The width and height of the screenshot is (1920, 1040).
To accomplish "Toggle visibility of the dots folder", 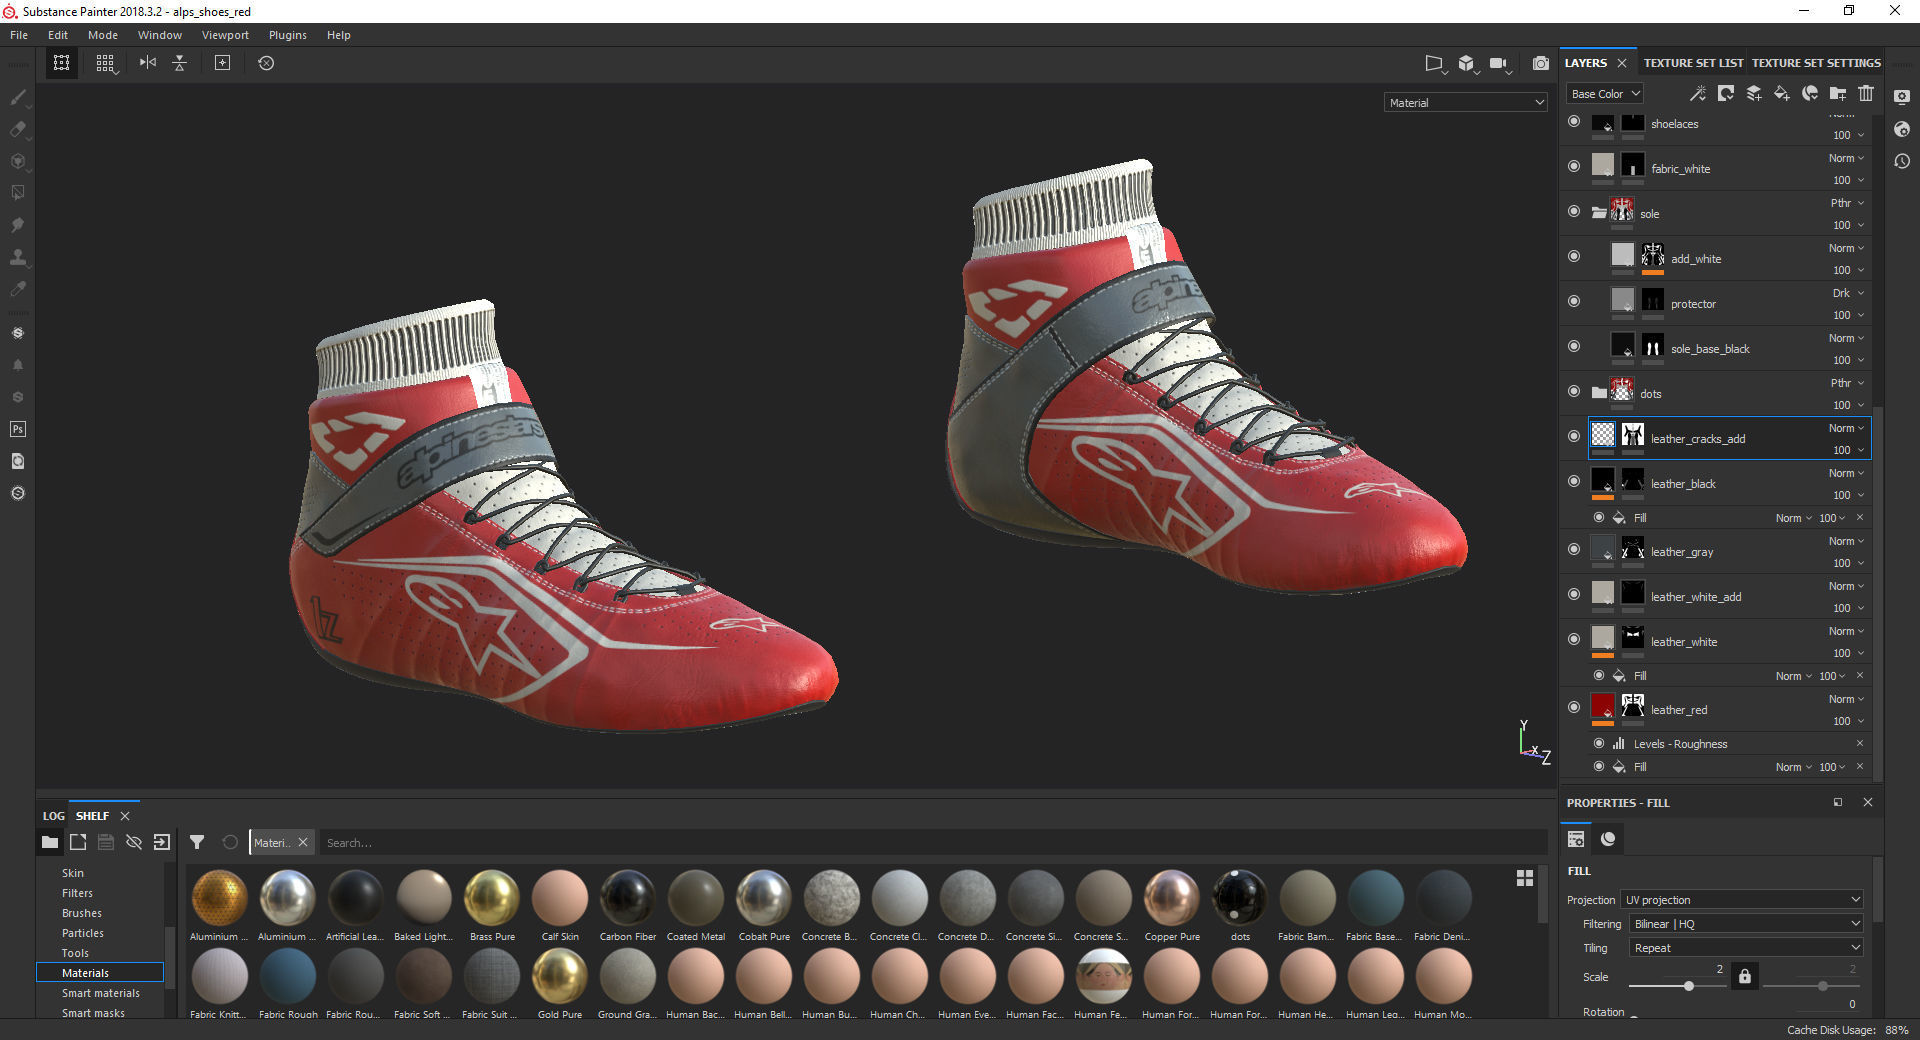I will [x=1574, y=391].
